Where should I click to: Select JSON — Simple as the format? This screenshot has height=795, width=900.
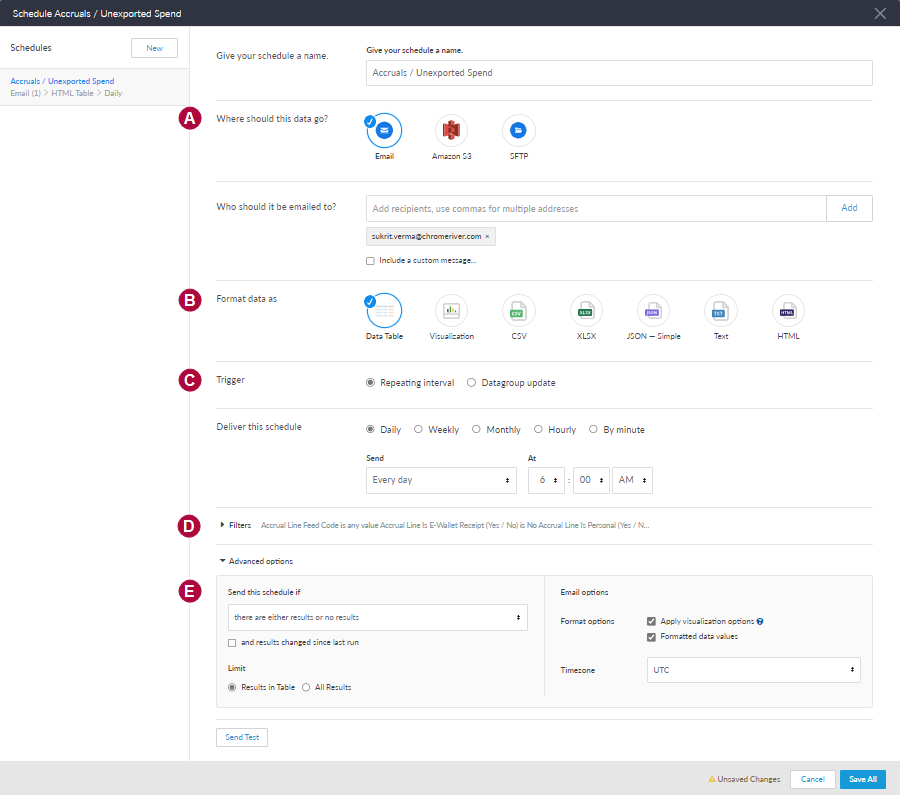[653, 310]
